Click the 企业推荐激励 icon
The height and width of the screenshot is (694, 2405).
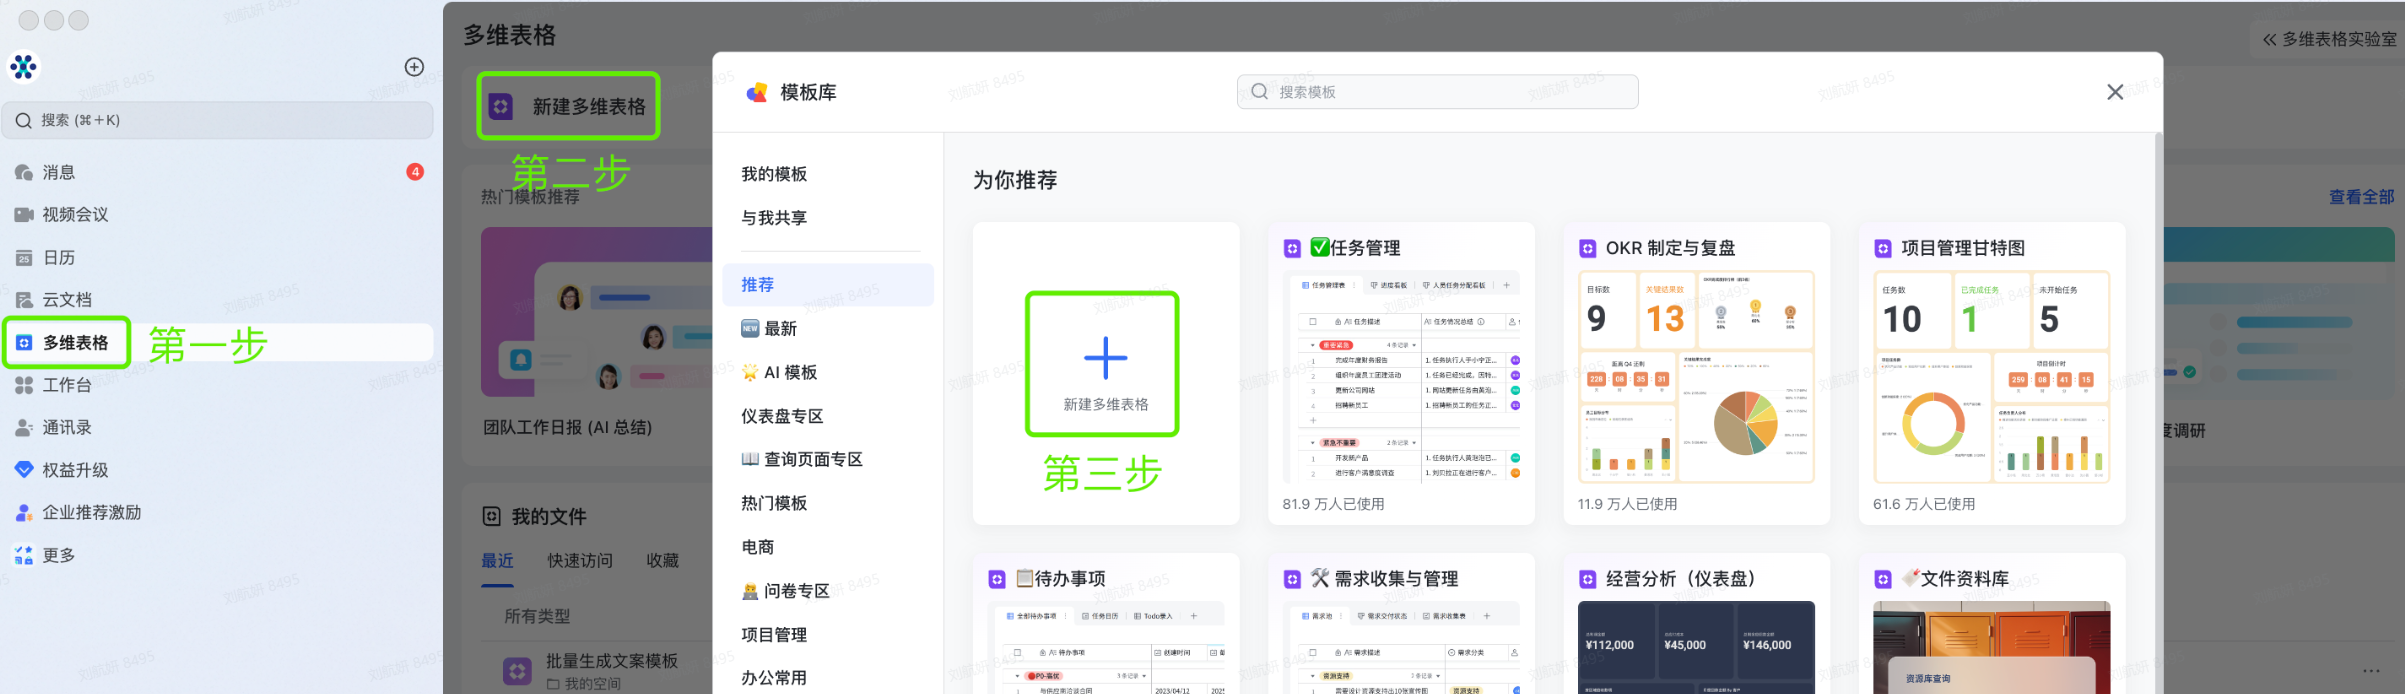pyautogui.click(x=24, y=512)
